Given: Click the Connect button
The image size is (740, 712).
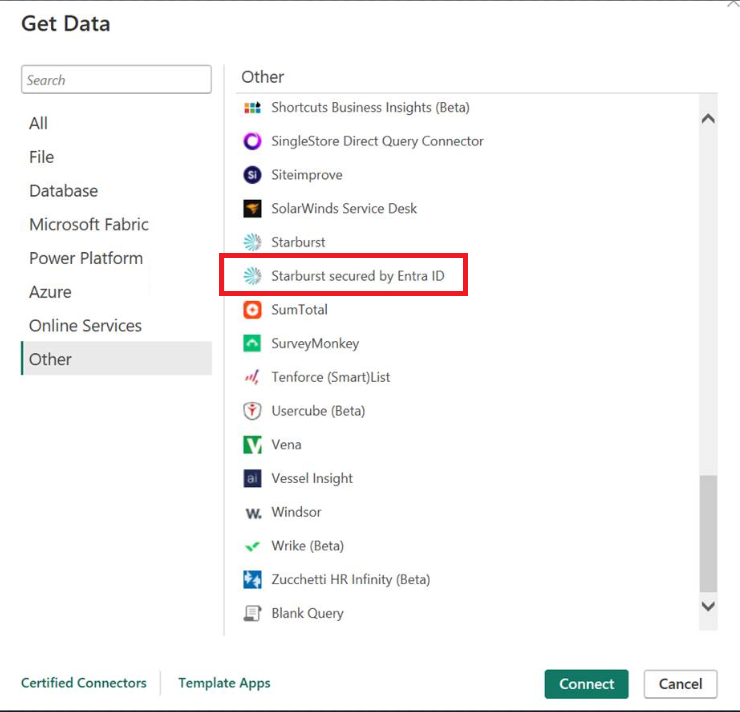Looking at the screenshot, I should pyautogui.click(x=587, y=684).
